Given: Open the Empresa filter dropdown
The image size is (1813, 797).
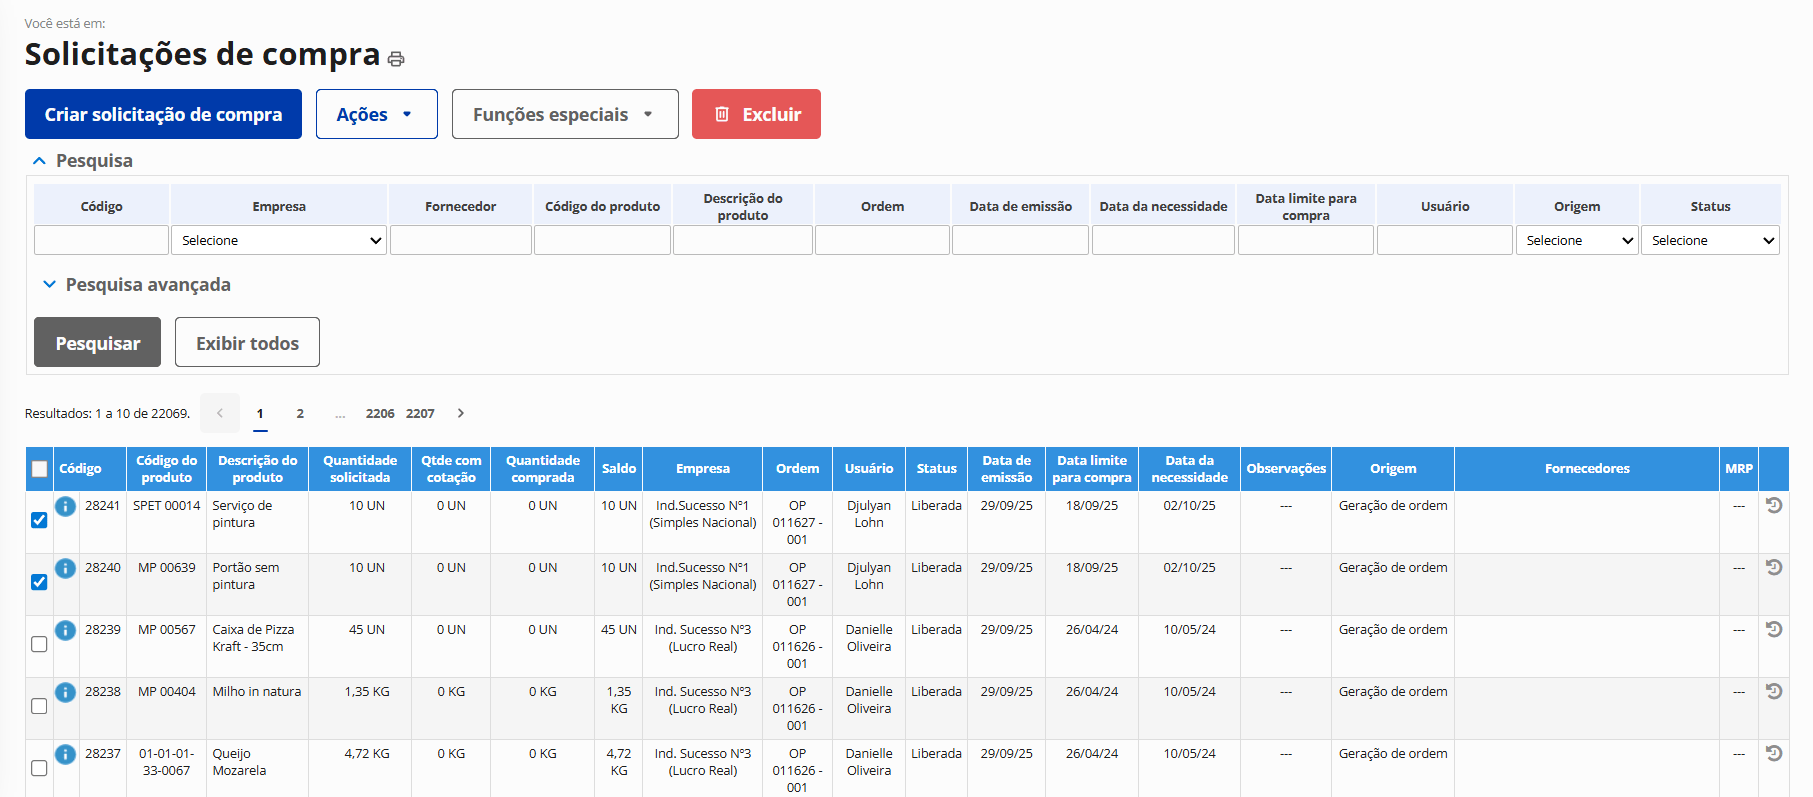Looking at the screenshot, I should [278, 241].
